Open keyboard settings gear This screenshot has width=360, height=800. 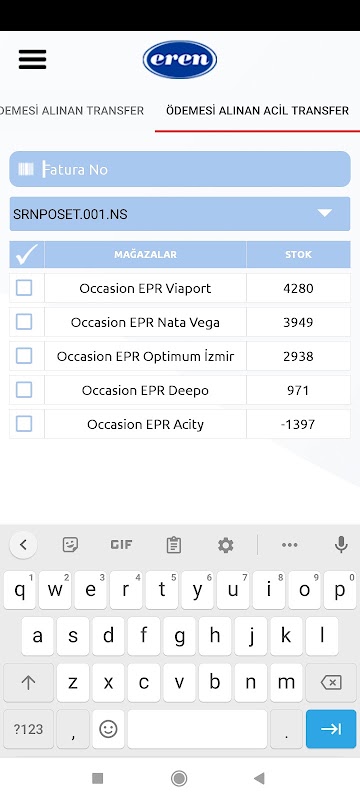[225, 545]
